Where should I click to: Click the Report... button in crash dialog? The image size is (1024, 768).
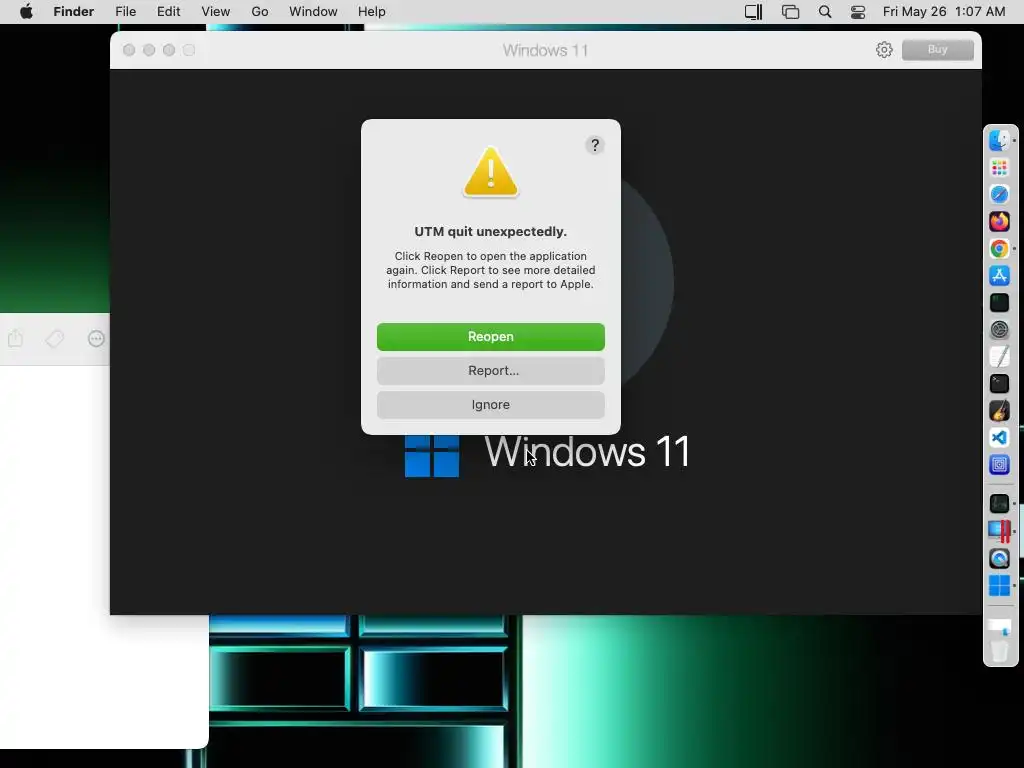pyautogui.click(x=490, y=370)
